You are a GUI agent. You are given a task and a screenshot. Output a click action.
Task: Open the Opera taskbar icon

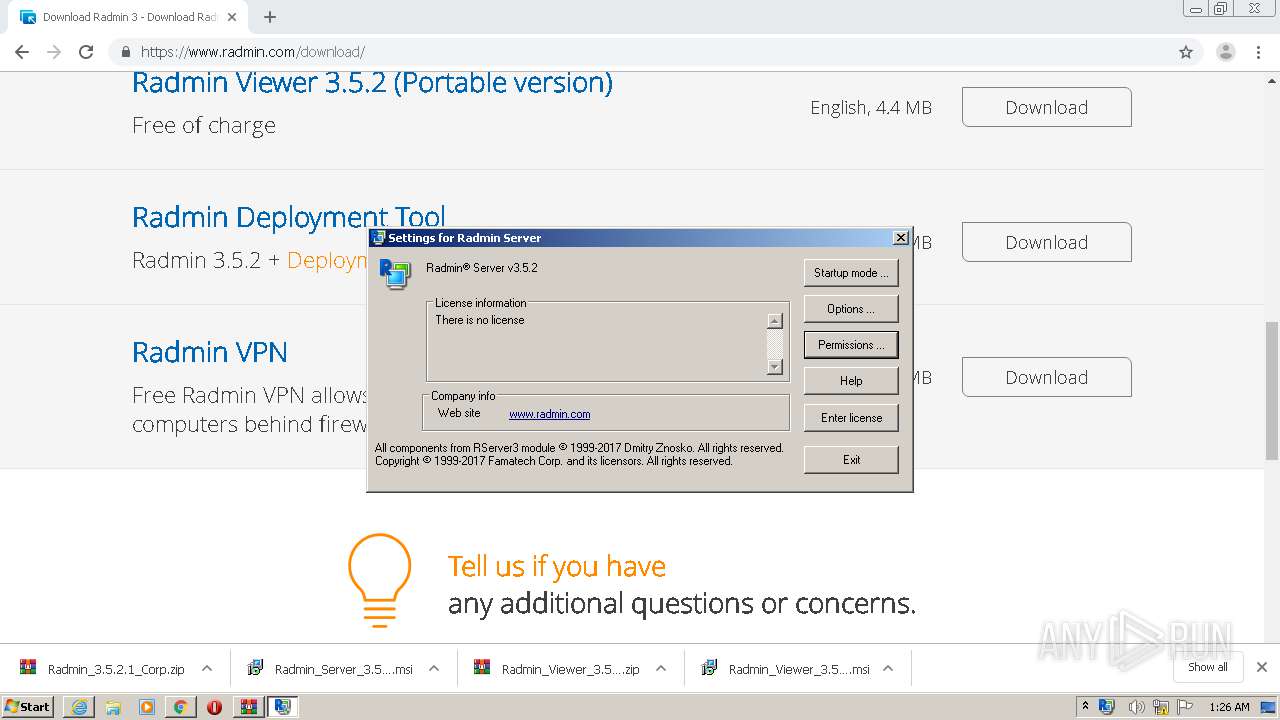tap(214, 707)
